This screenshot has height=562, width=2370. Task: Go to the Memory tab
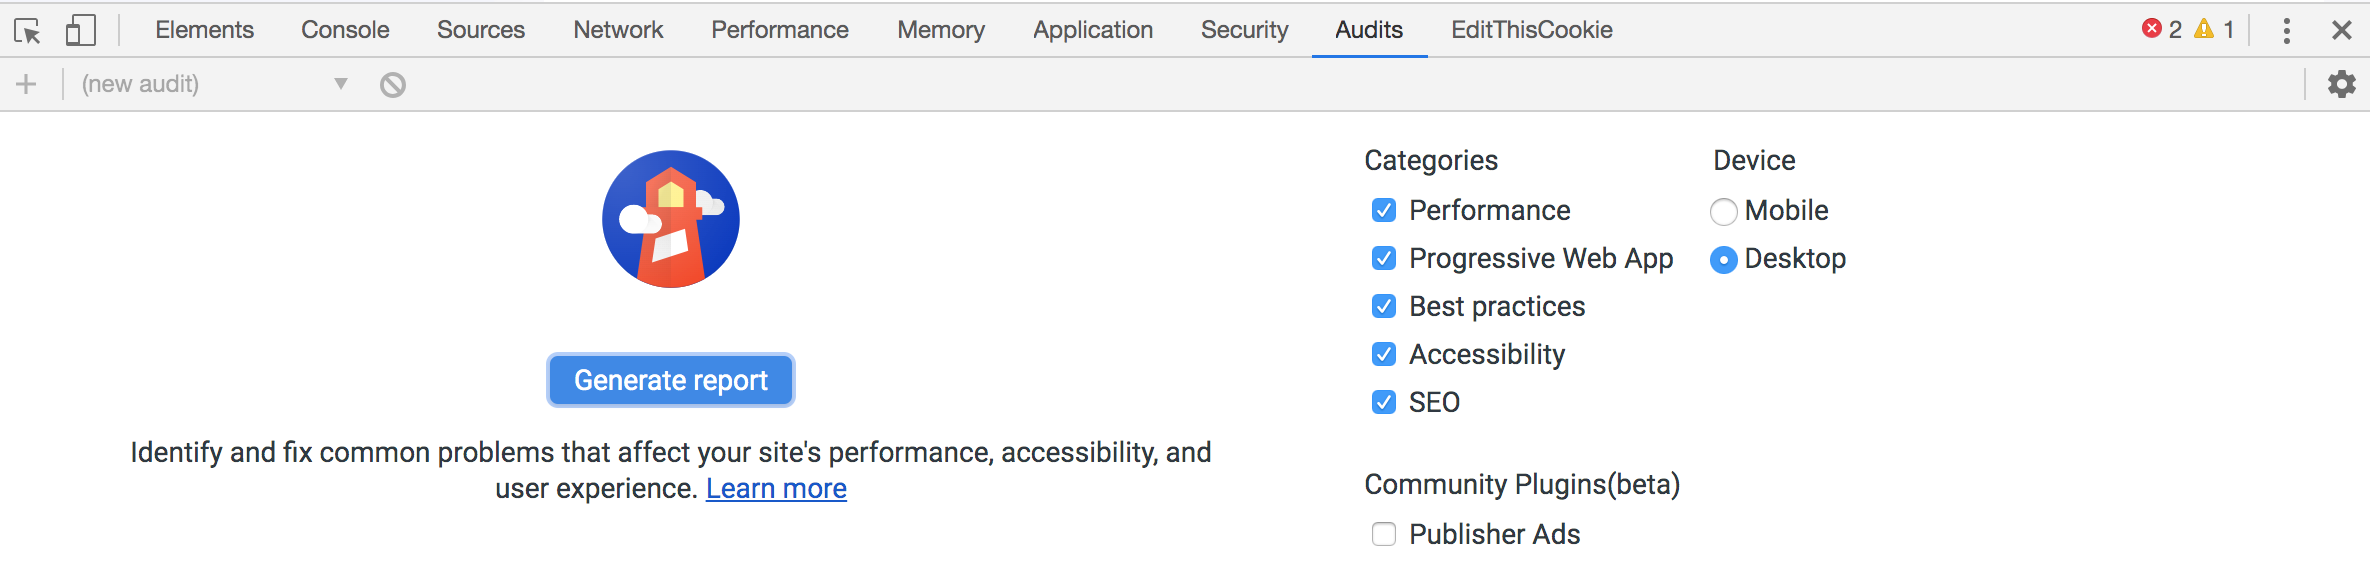[x=941, y=30]
